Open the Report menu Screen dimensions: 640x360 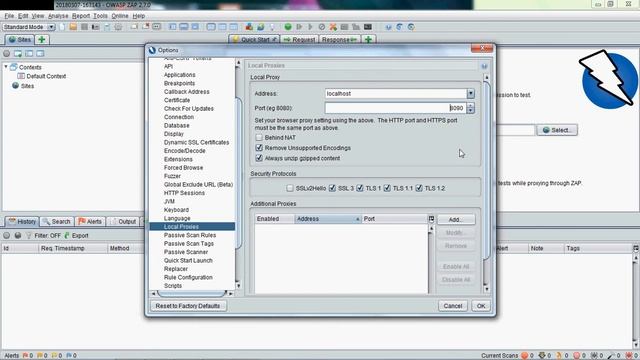click(81, 16)
